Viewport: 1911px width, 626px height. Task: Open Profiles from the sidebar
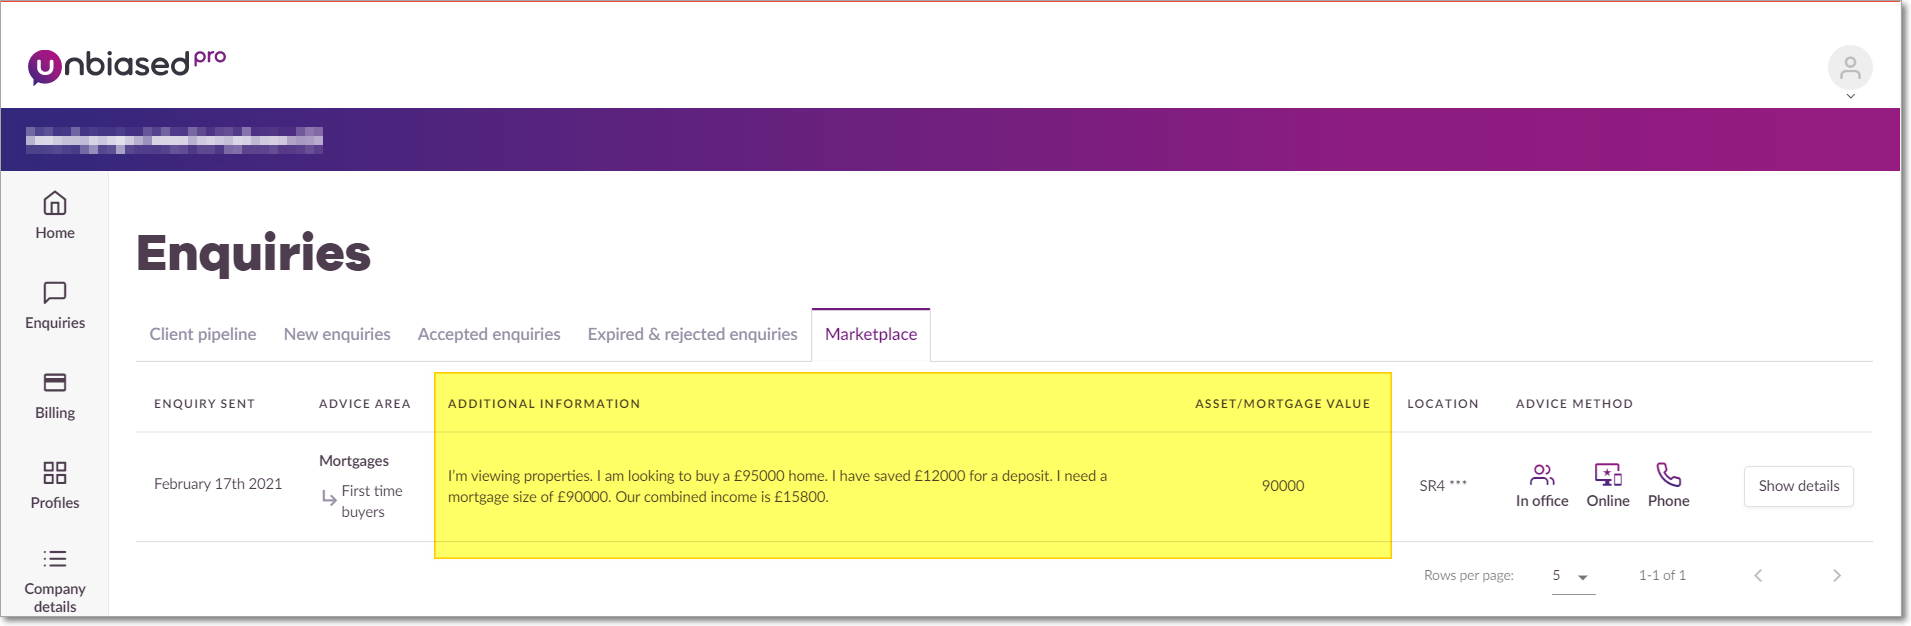(x=55, y=486)
